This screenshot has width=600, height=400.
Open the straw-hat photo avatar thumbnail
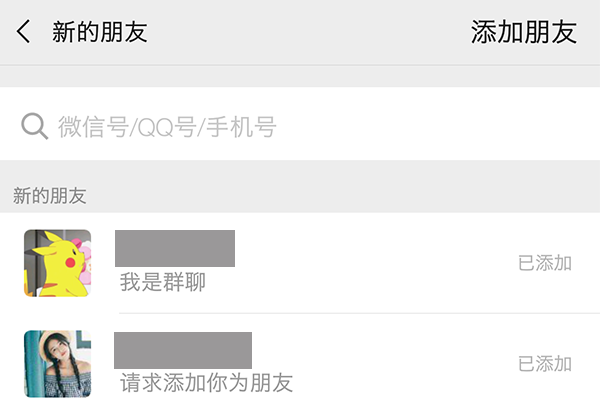point(57,364)
